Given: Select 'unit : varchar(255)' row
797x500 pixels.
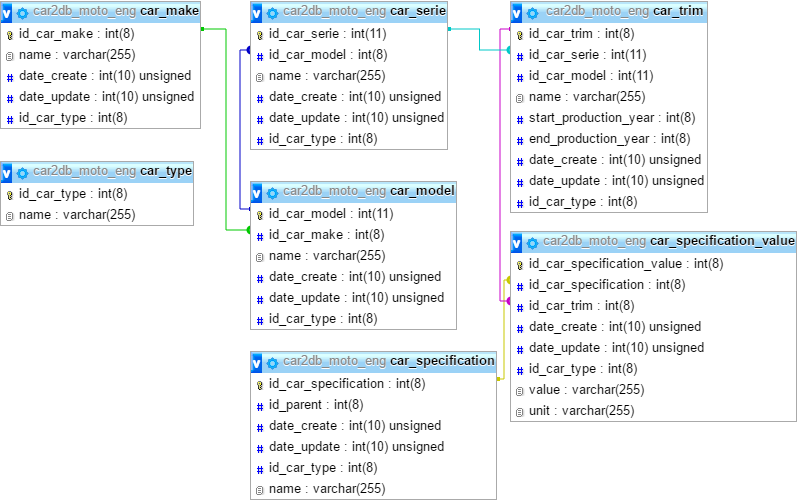Looking at the screenshot, I should pos(654,411).
